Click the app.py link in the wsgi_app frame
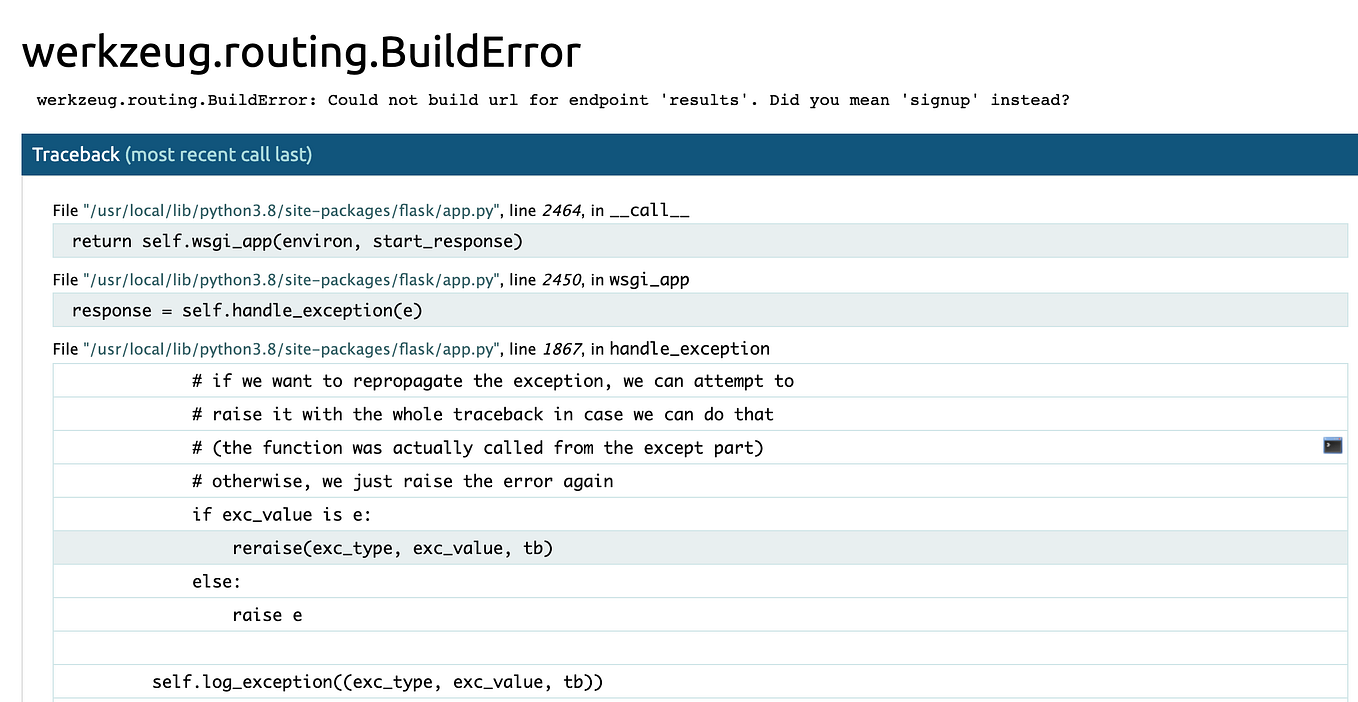The height and width of the screenshot is (702, 1358). (x=289, y=279)
